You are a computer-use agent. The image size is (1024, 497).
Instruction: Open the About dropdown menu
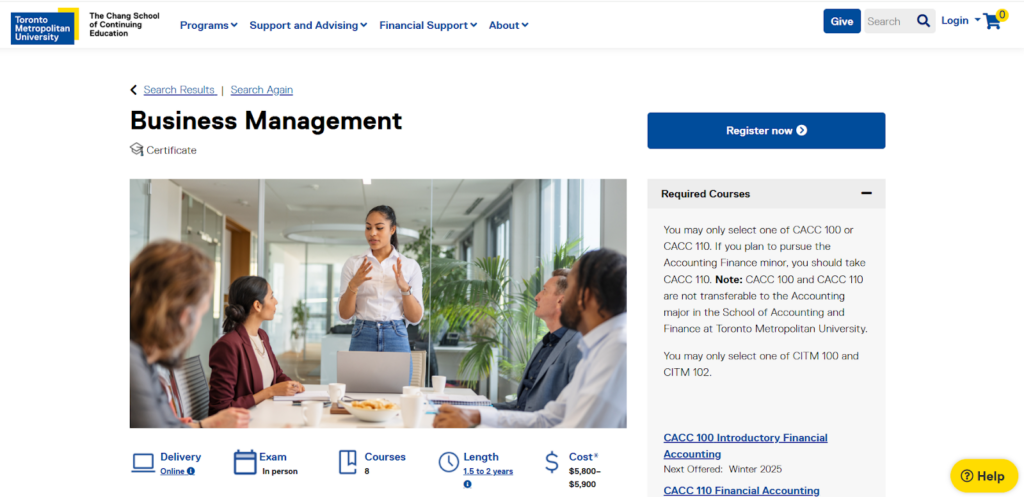point(509,25)
